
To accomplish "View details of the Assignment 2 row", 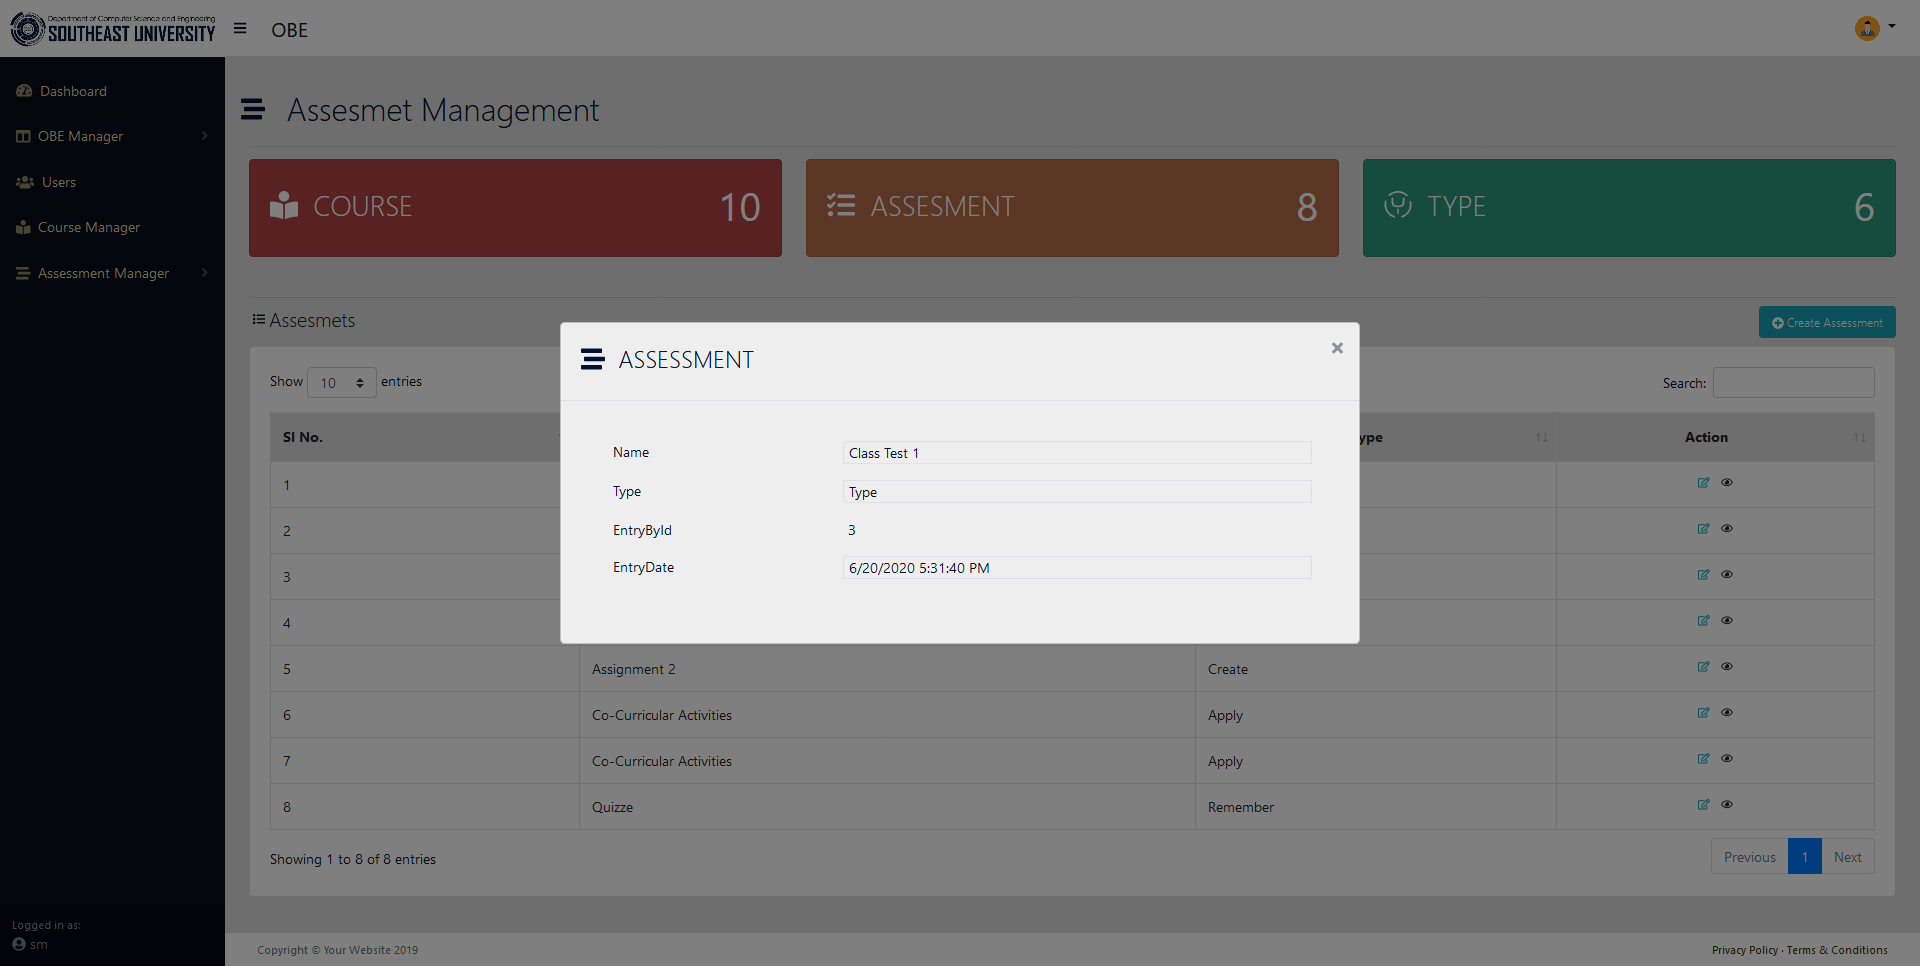I will pos(1727,667).
